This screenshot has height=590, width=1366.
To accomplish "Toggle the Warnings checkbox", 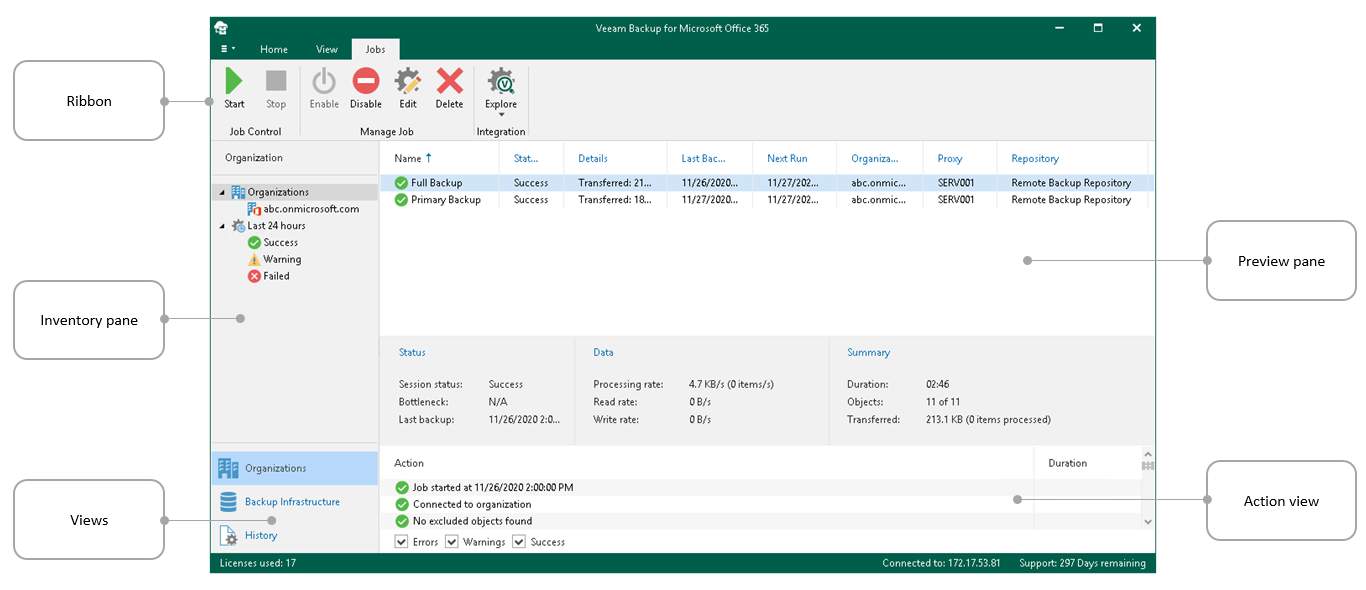I will click(x=452, y=542).
